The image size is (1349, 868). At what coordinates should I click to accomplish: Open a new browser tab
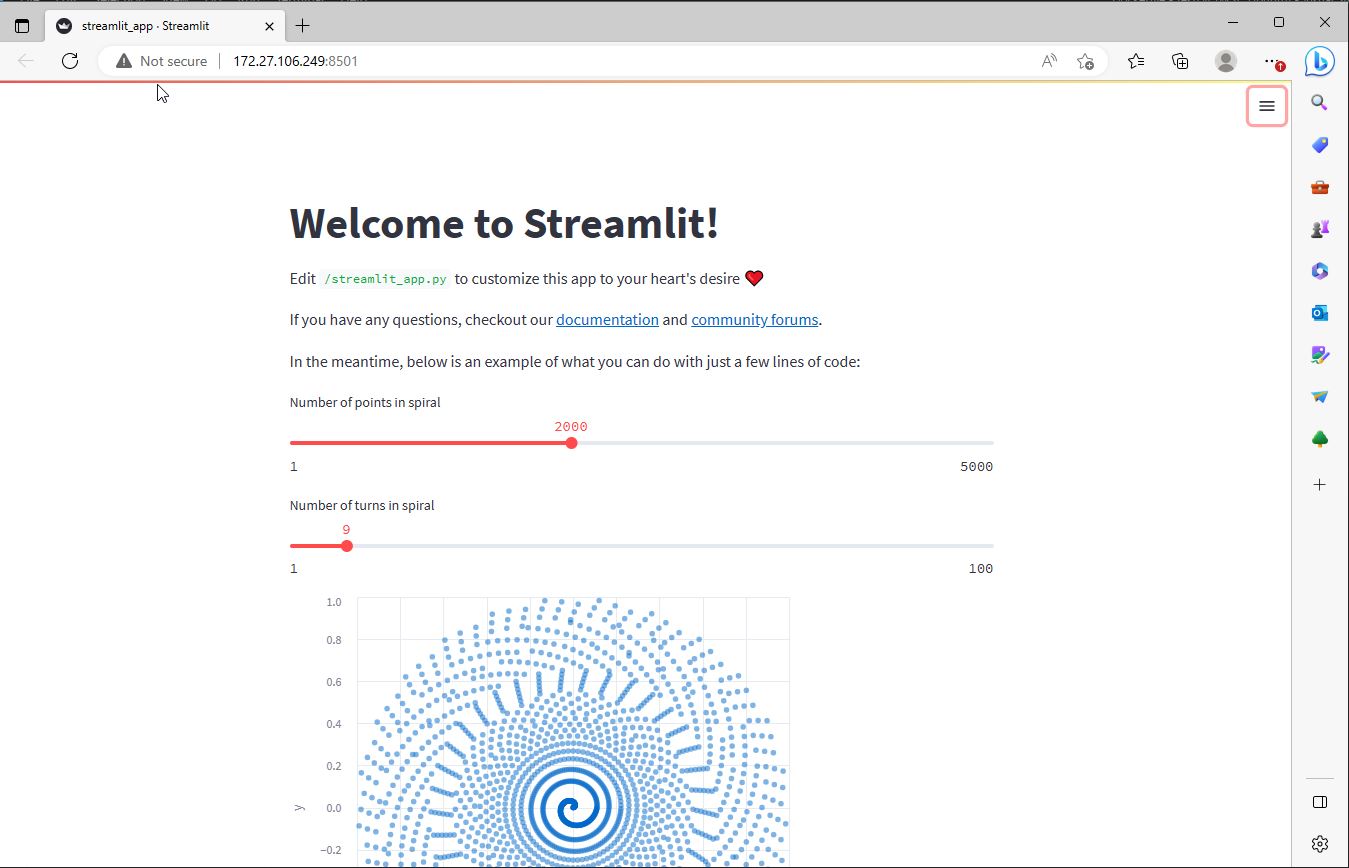pos(302,26)
